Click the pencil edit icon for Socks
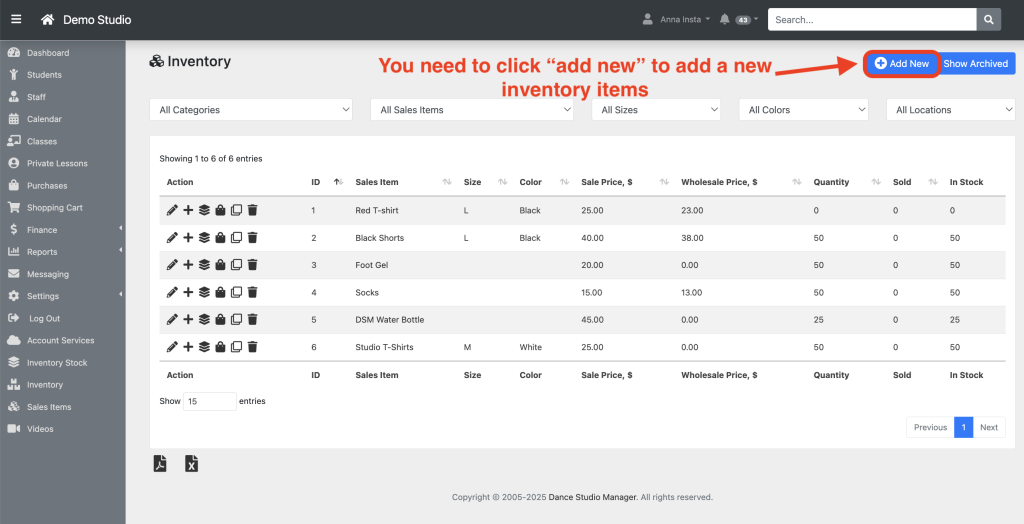 point(172,293)
